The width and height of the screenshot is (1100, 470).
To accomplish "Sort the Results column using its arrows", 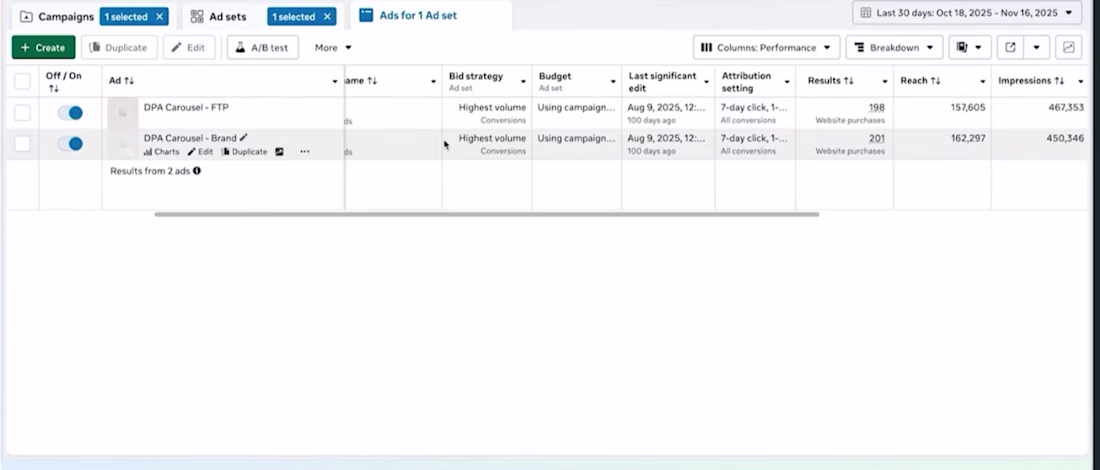I will coord(849,81).
